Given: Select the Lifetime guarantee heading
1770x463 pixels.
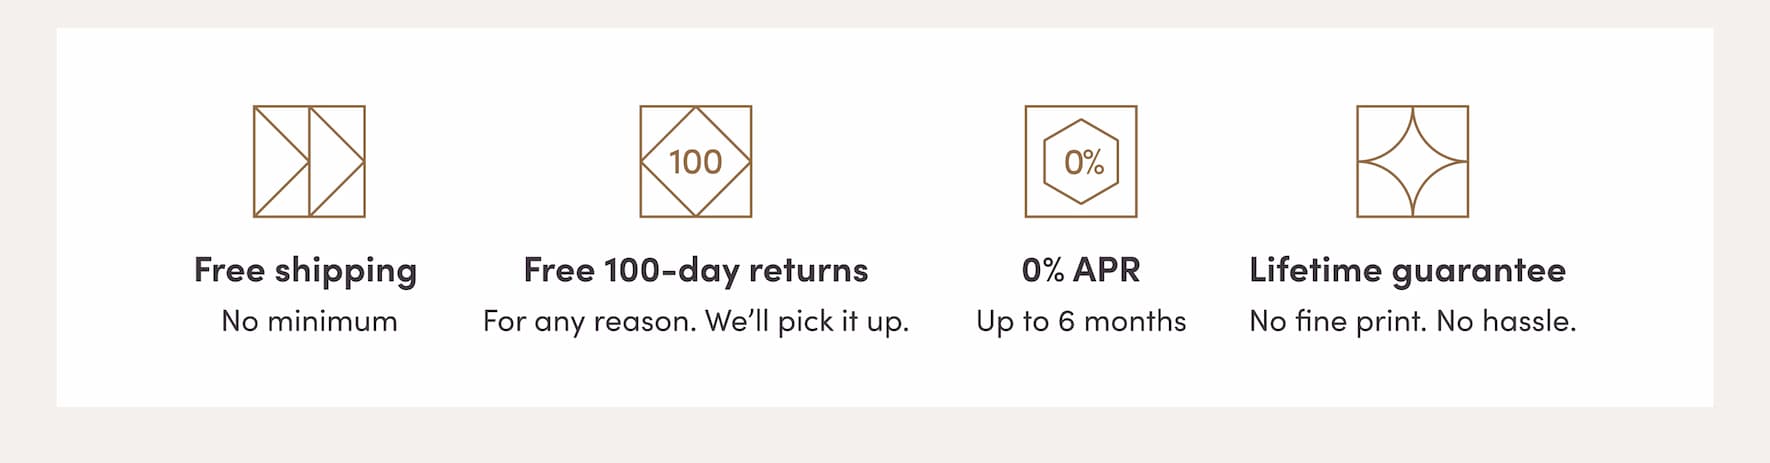Looking at the screenshot, I should tap(1407, 271).
